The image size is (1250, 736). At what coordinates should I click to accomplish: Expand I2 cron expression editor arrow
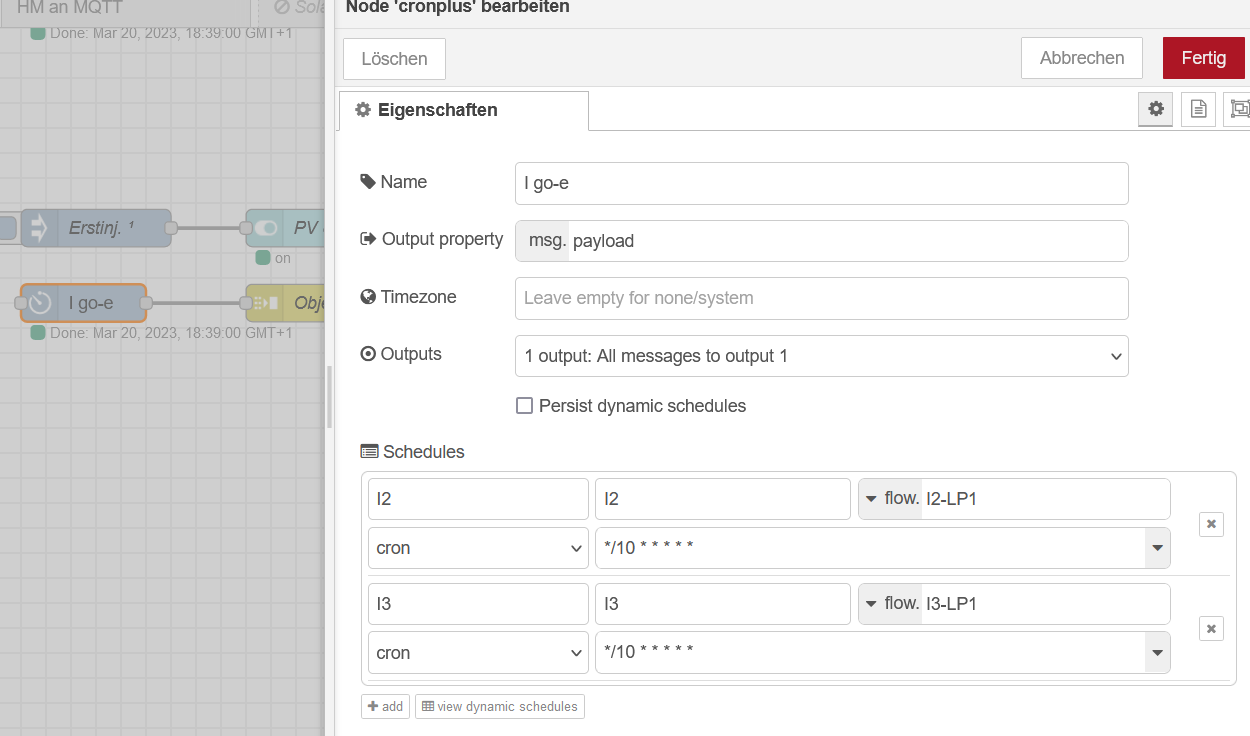1157,548
